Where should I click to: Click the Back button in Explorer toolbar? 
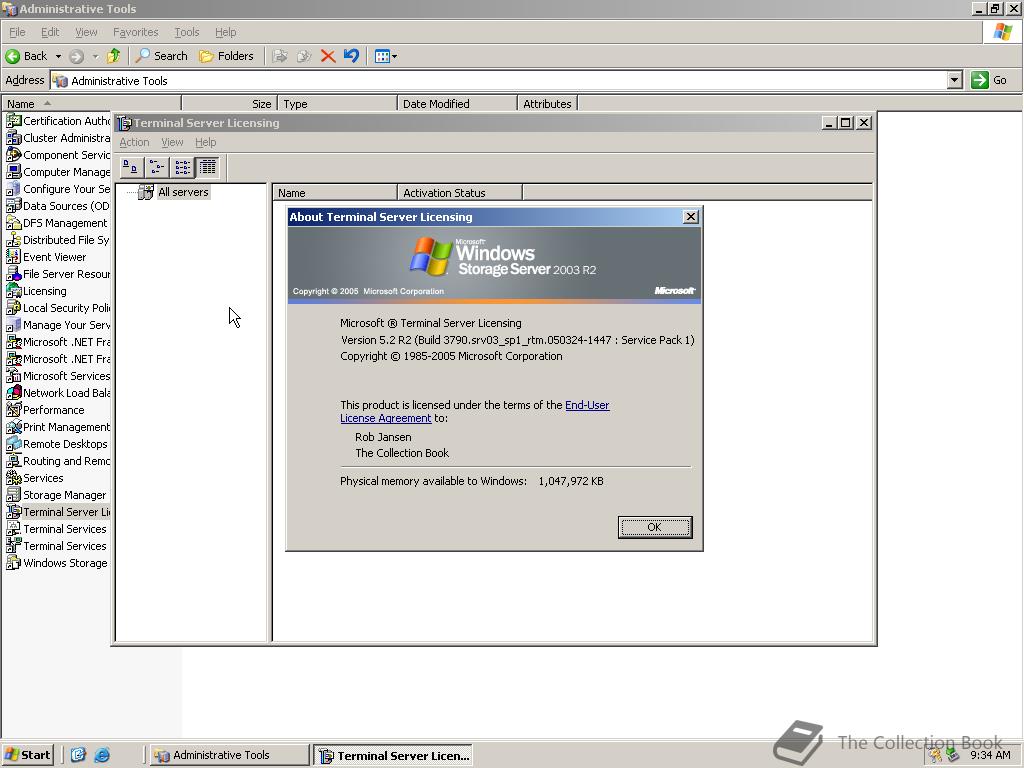pos(27,56)
